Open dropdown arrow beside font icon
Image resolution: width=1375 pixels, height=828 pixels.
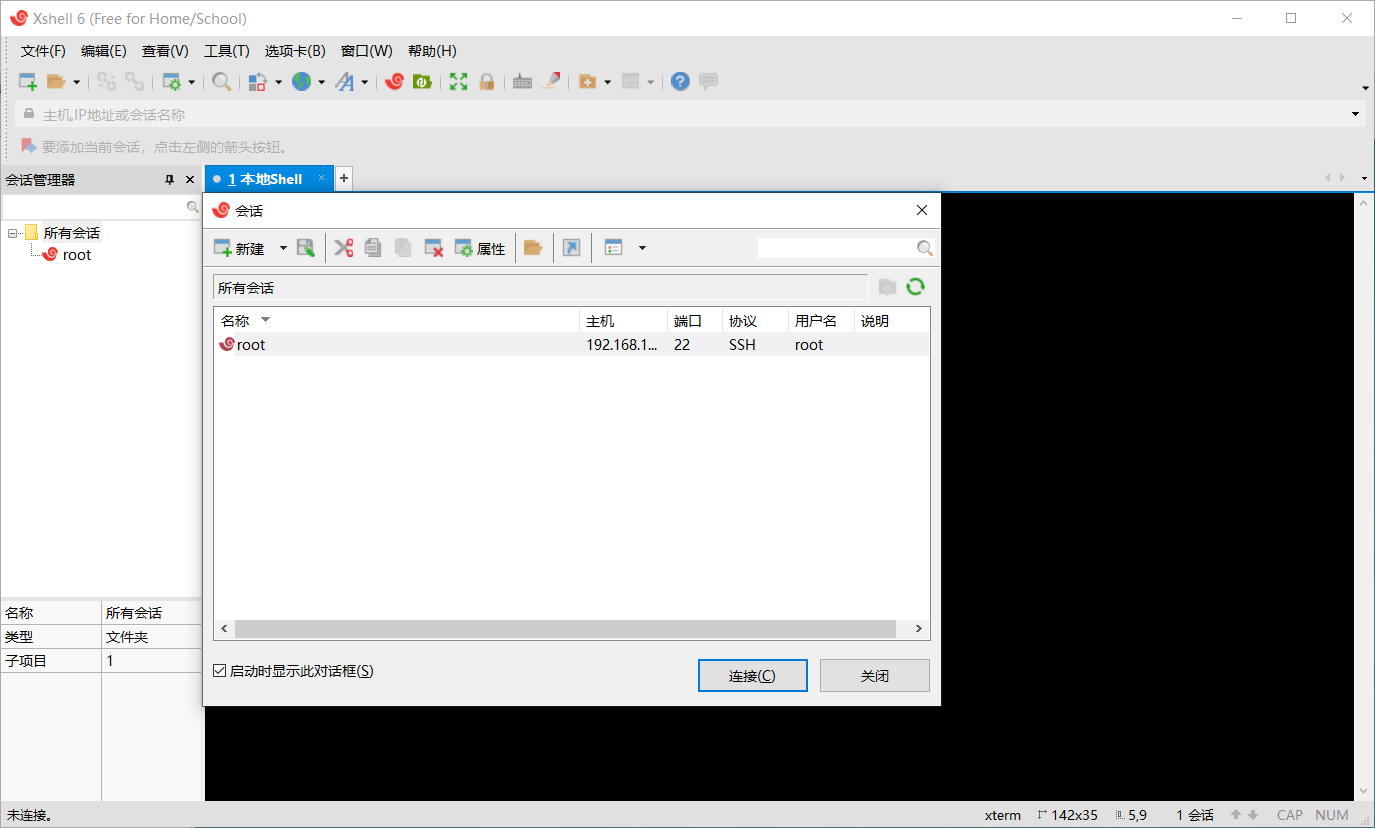[x=365, y=82]
